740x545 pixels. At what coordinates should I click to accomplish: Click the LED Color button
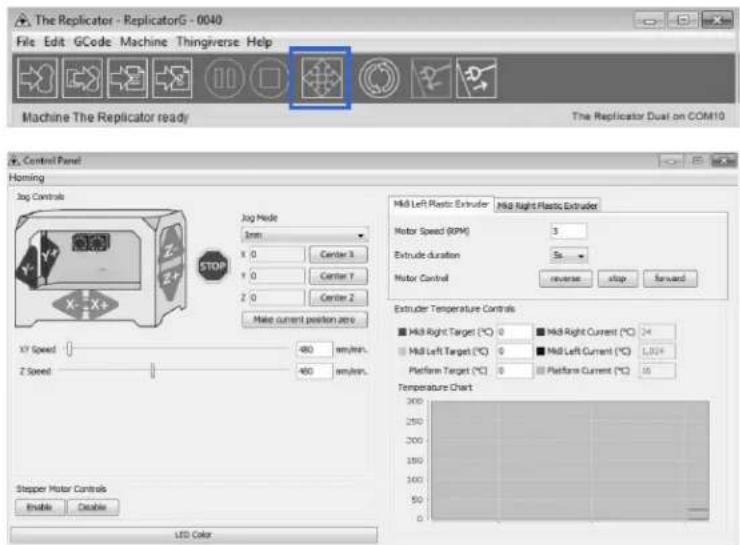click(193, 535)
